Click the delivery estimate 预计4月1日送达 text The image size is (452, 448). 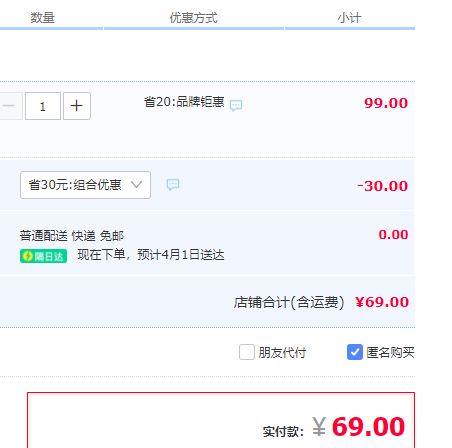click(x=181, y=255)
